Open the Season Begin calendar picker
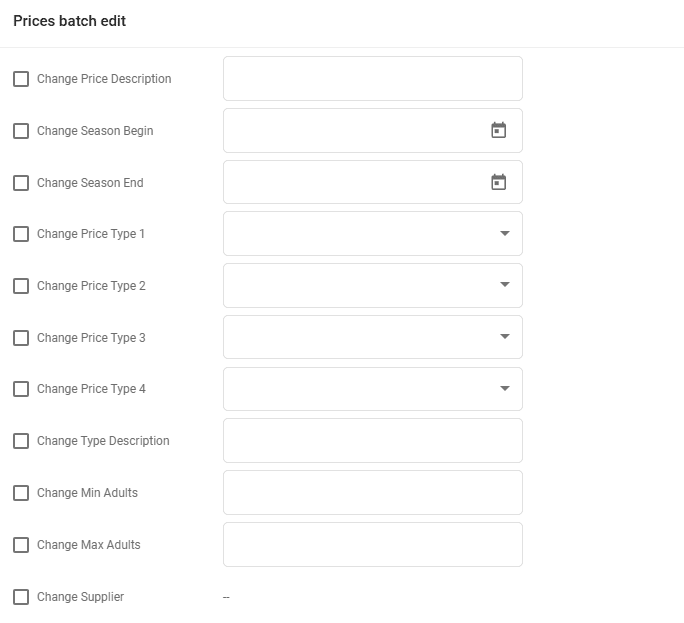 tap(498, 130)
